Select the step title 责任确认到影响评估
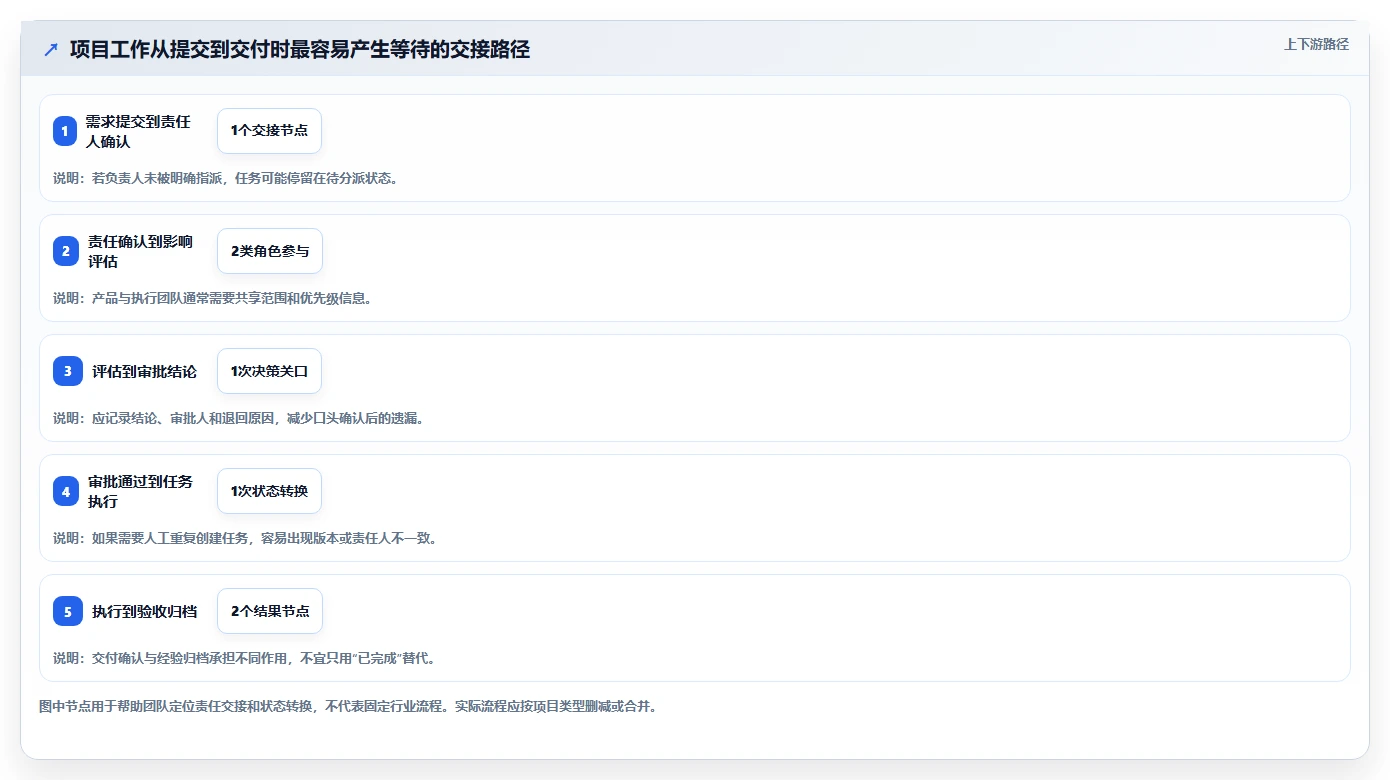Viewport: 1390px width, 780px height. pyautogui.click(x=140, y=251)
